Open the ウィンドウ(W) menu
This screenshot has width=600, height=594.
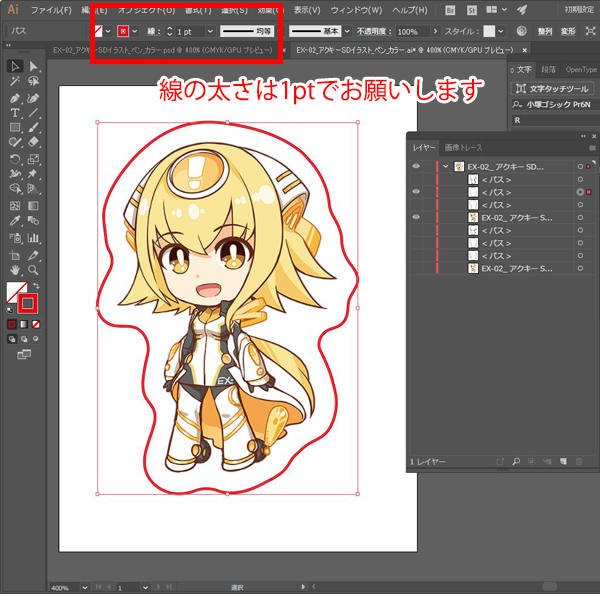(356, 10)
